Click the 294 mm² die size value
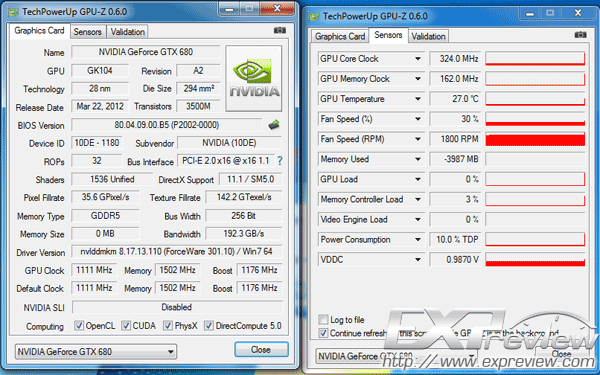The image size is (600, 375). 199,88
